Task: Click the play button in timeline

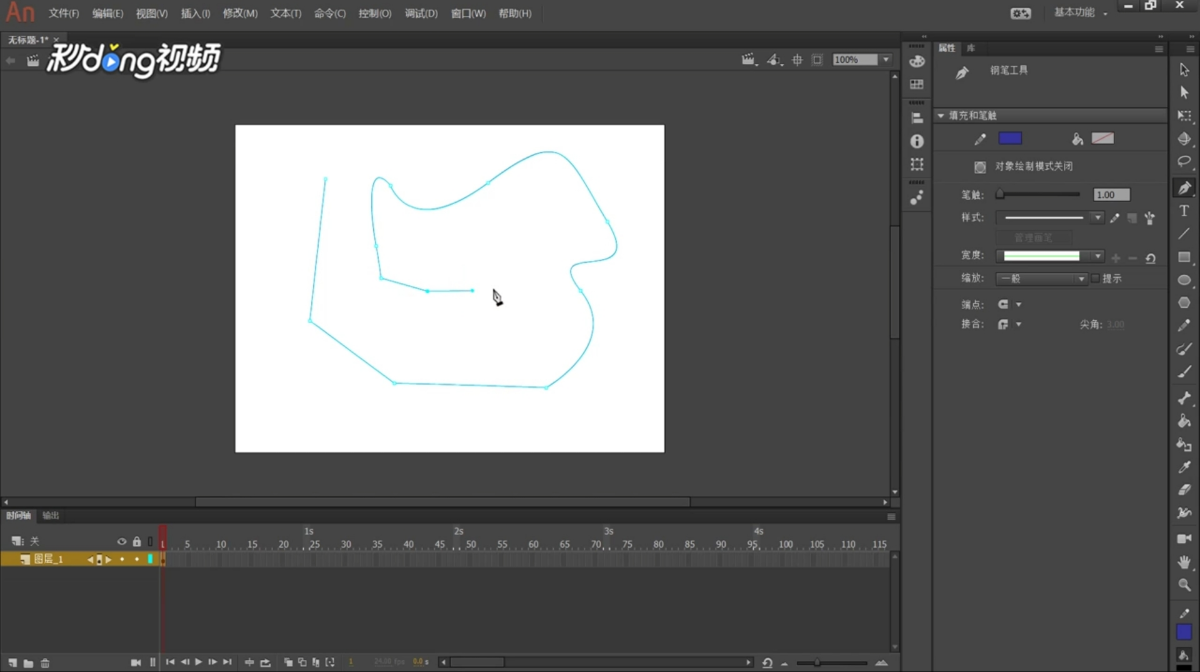Action: 198,662
